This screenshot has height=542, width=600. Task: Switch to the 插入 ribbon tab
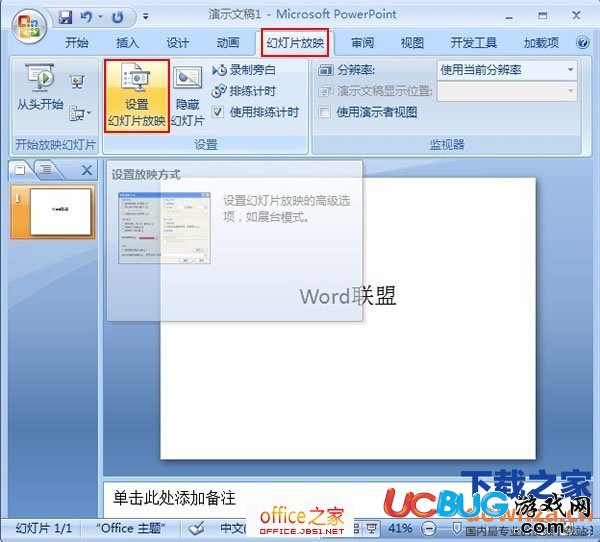127,42
